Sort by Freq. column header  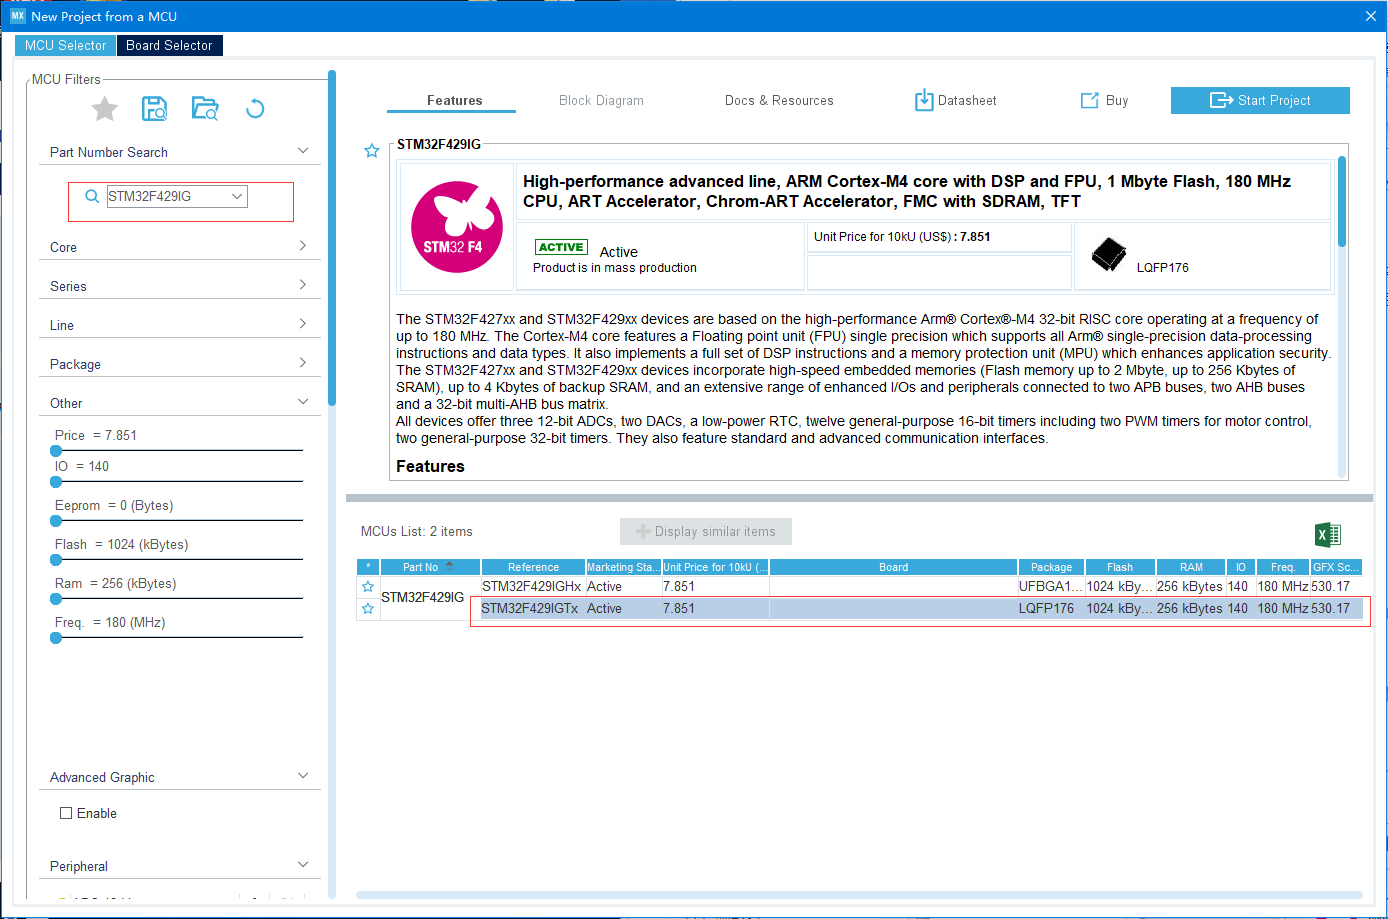click(1283, 567)
